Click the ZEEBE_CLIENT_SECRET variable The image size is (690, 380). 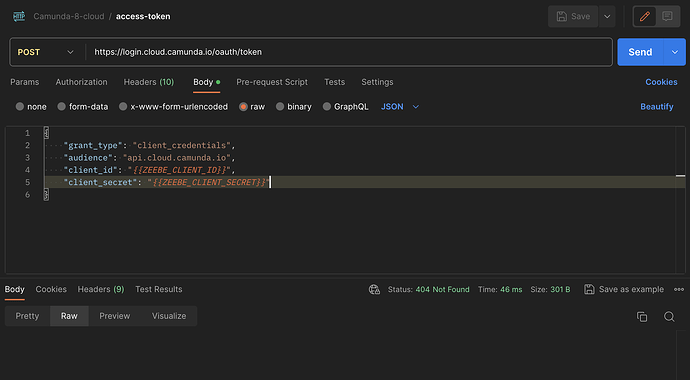click(209, 182)
